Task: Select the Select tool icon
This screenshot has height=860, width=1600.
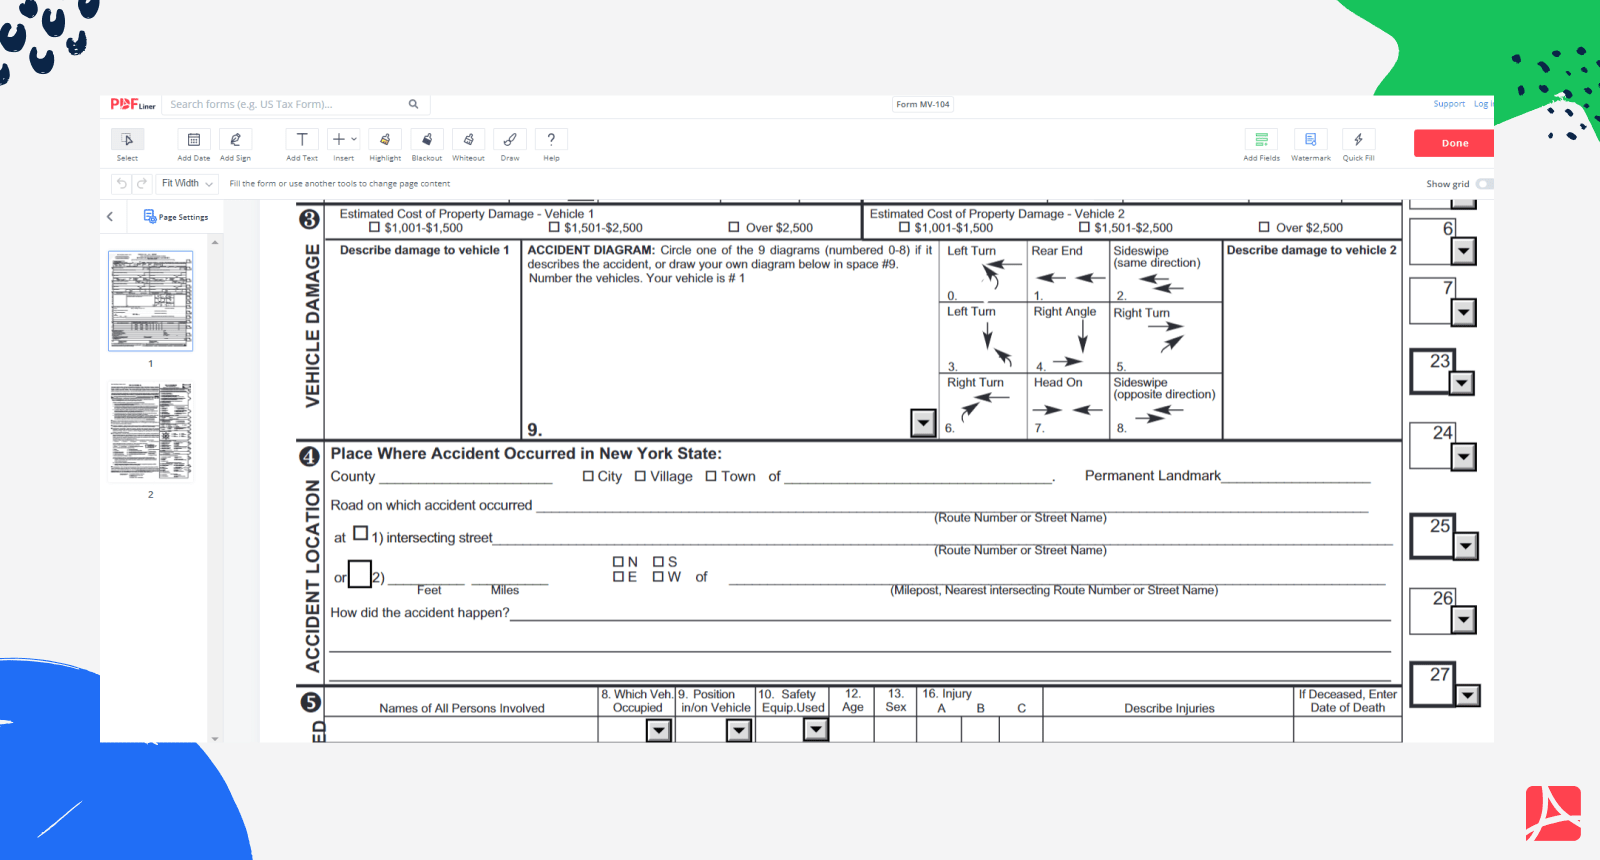Action: click(127, 140)
